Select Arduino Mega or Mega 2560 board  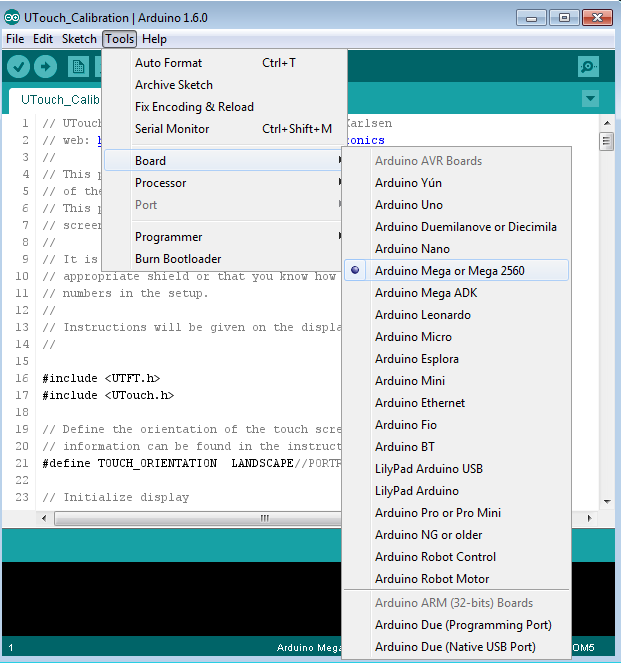pos(457,271)
